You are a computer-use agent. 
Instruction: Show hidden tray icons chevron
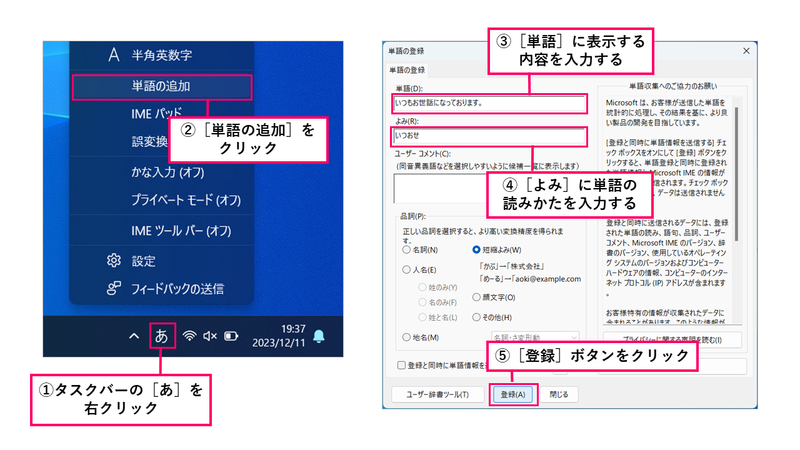tap(134, 336)
